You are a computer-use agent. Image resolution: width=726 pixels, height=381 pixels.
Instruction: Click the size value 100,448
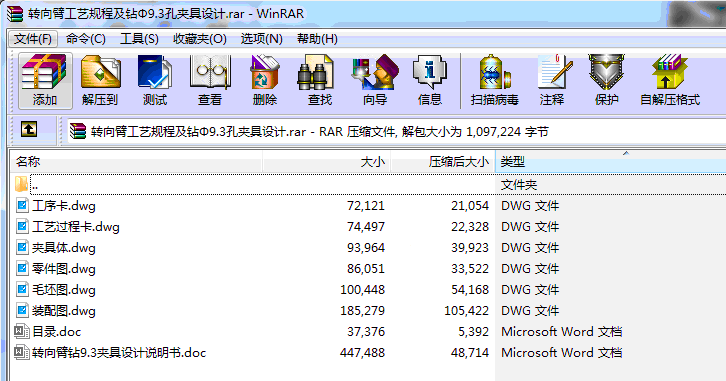tap(362, 290)
